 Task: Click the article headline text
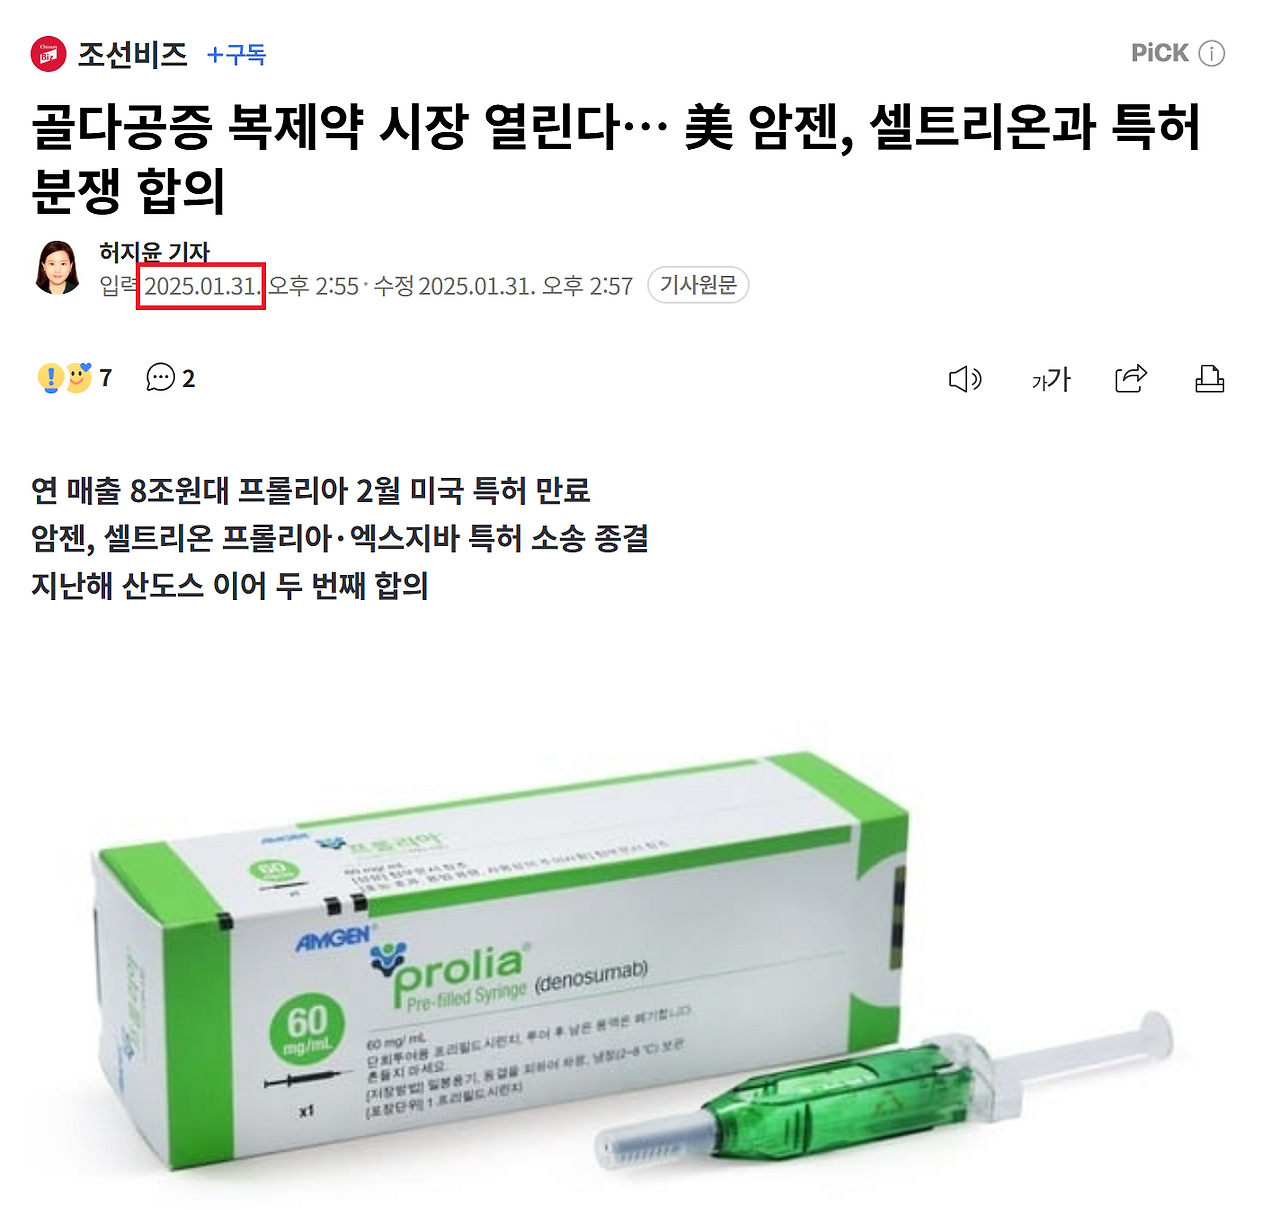pos(616,158)
